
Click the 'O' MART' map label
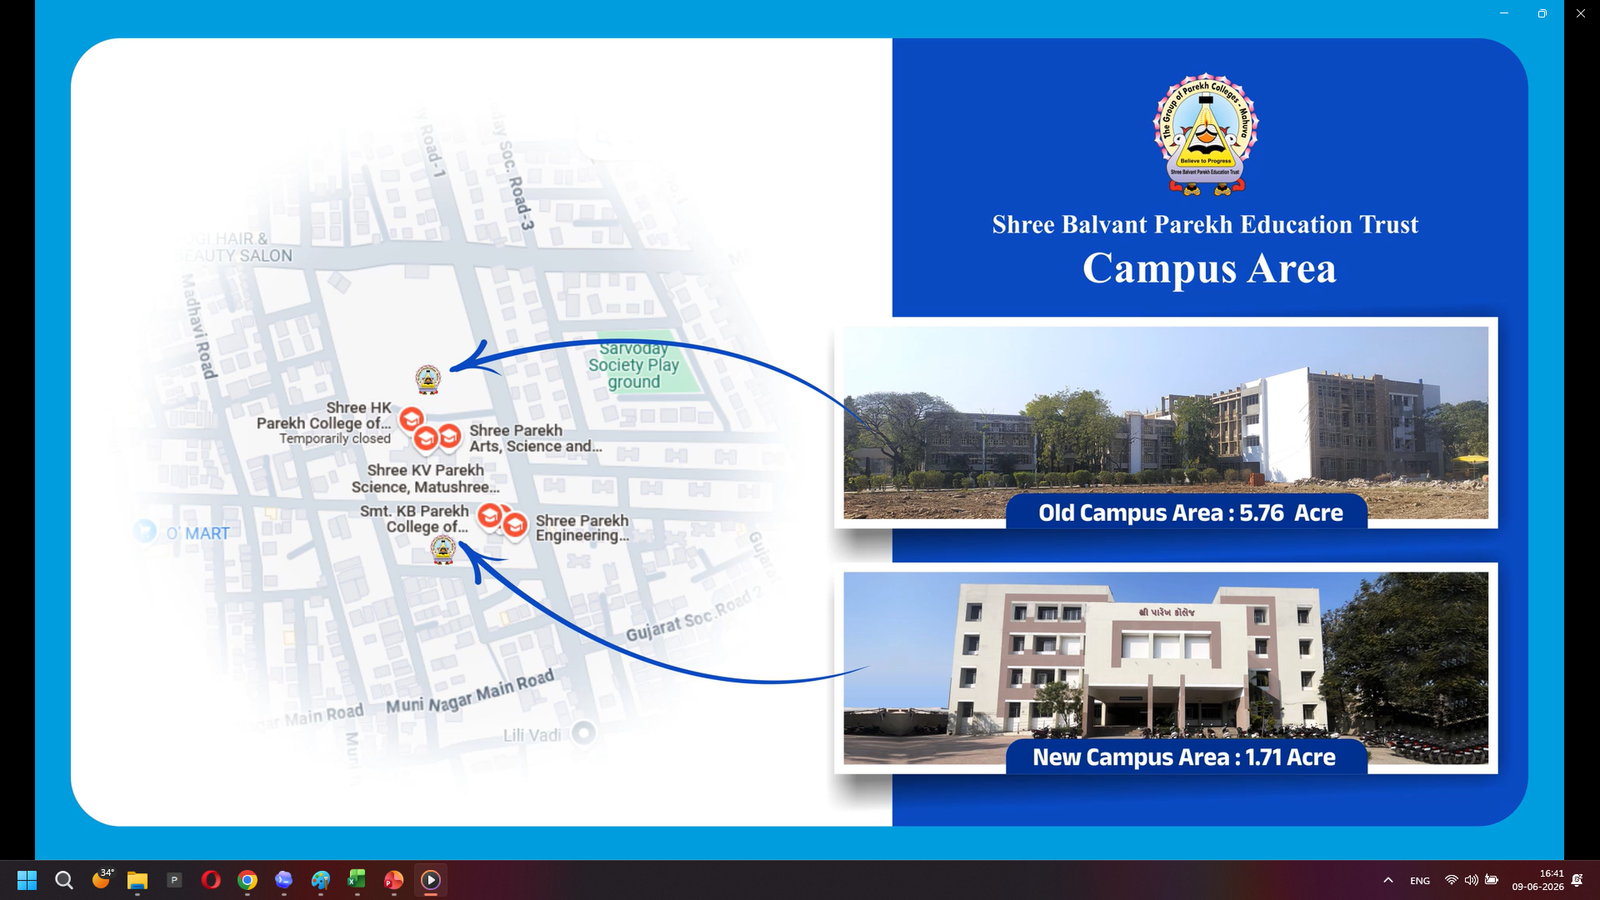198,533
